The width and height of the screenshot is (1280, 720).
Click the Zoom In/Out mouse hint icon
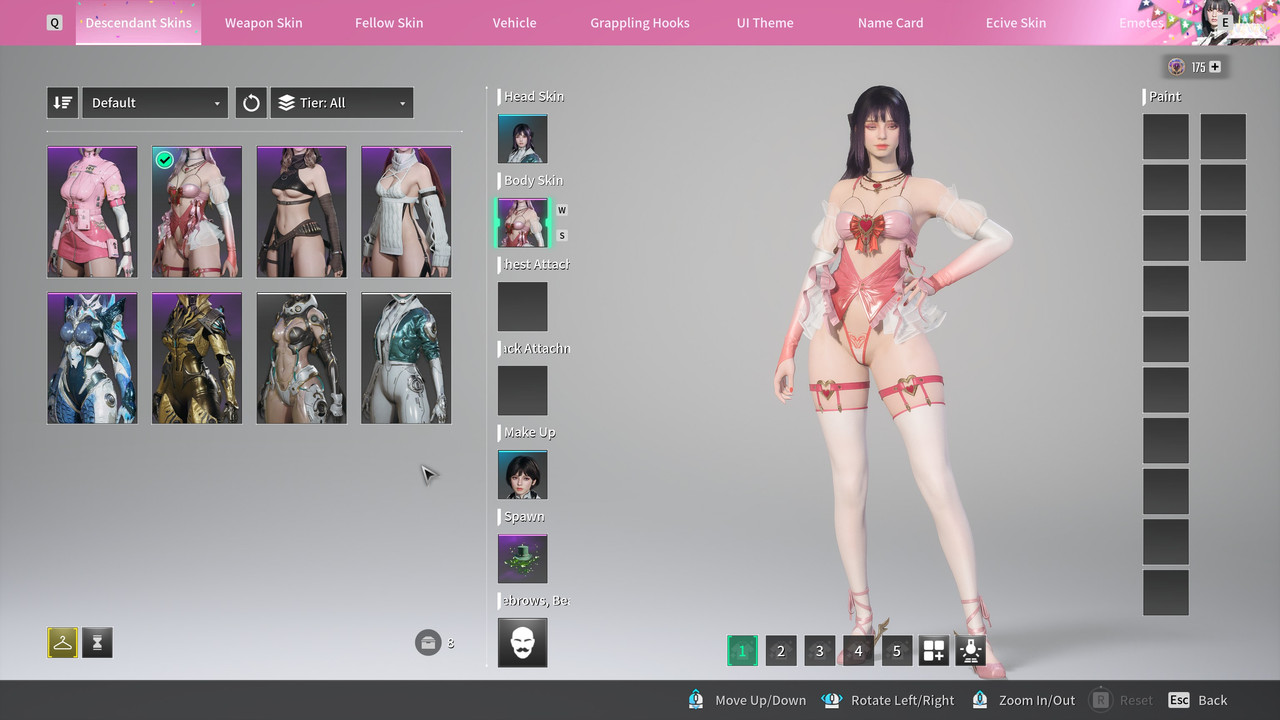(x=980, y=700)
